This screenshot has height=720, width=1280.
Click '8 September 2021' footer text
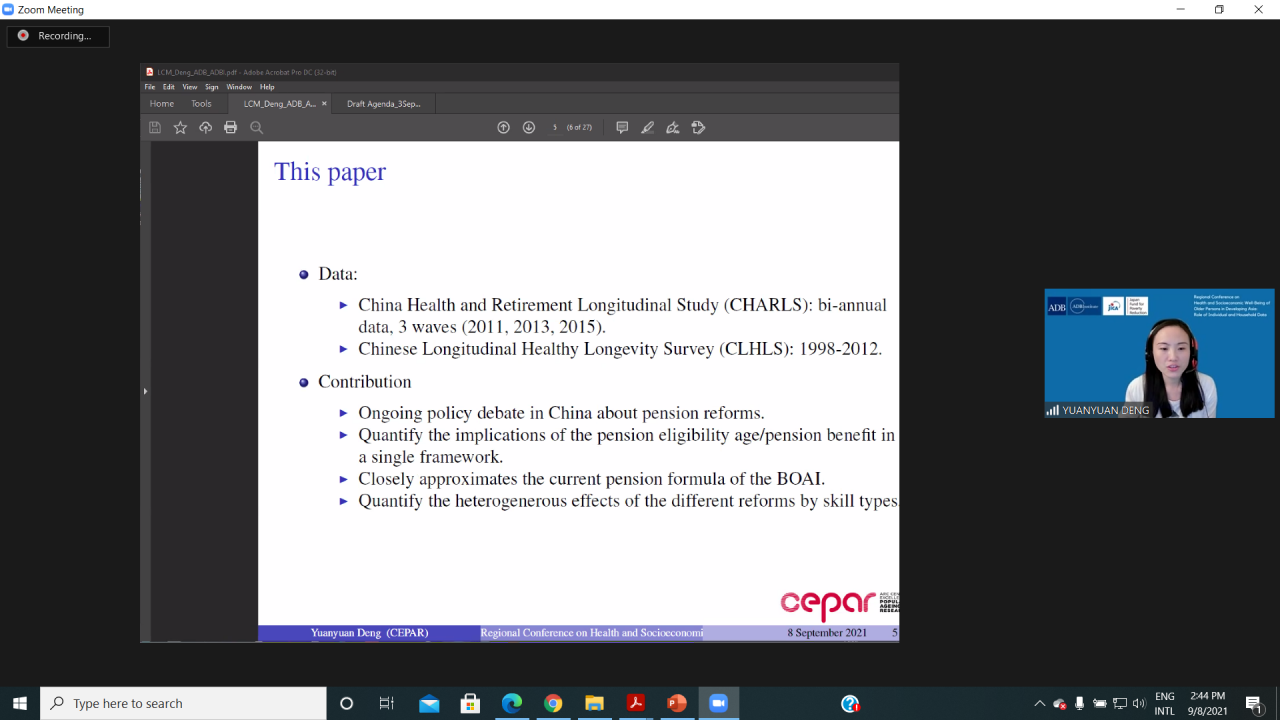(x=827, y=633)
